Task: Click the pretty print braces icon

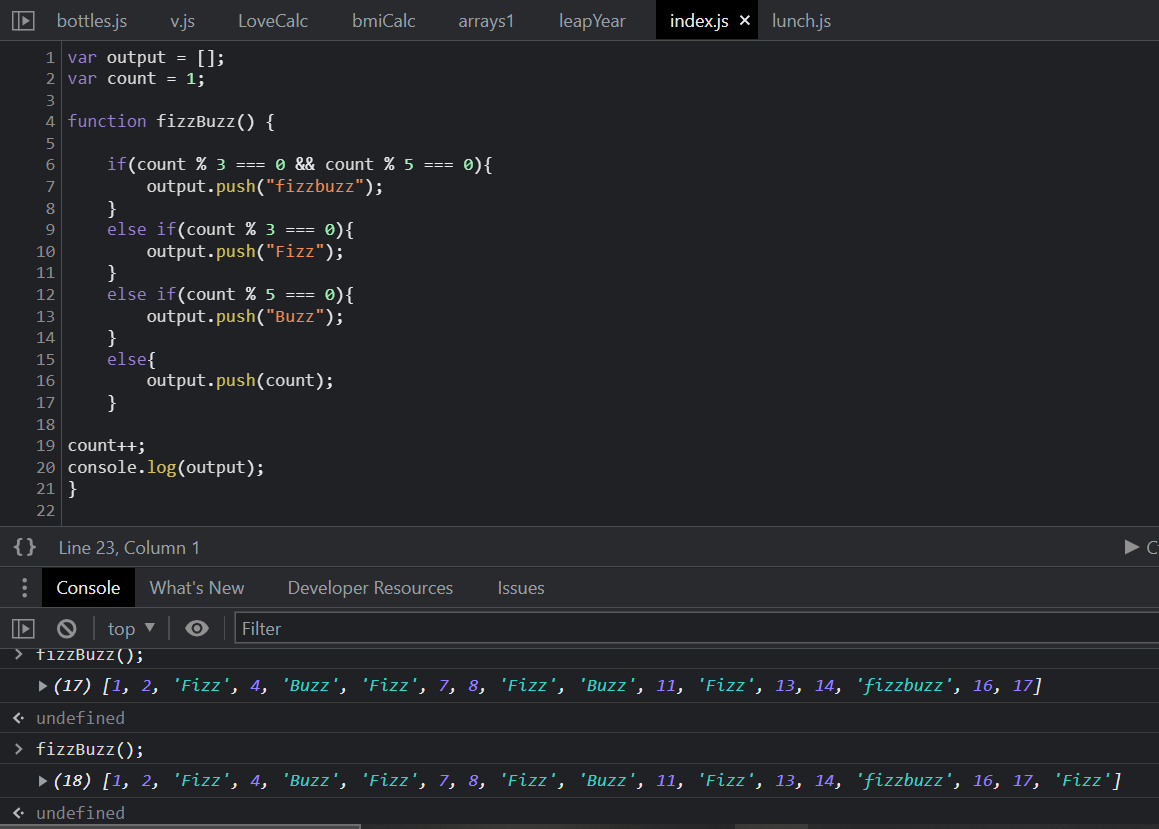Action: coord(24,547)
